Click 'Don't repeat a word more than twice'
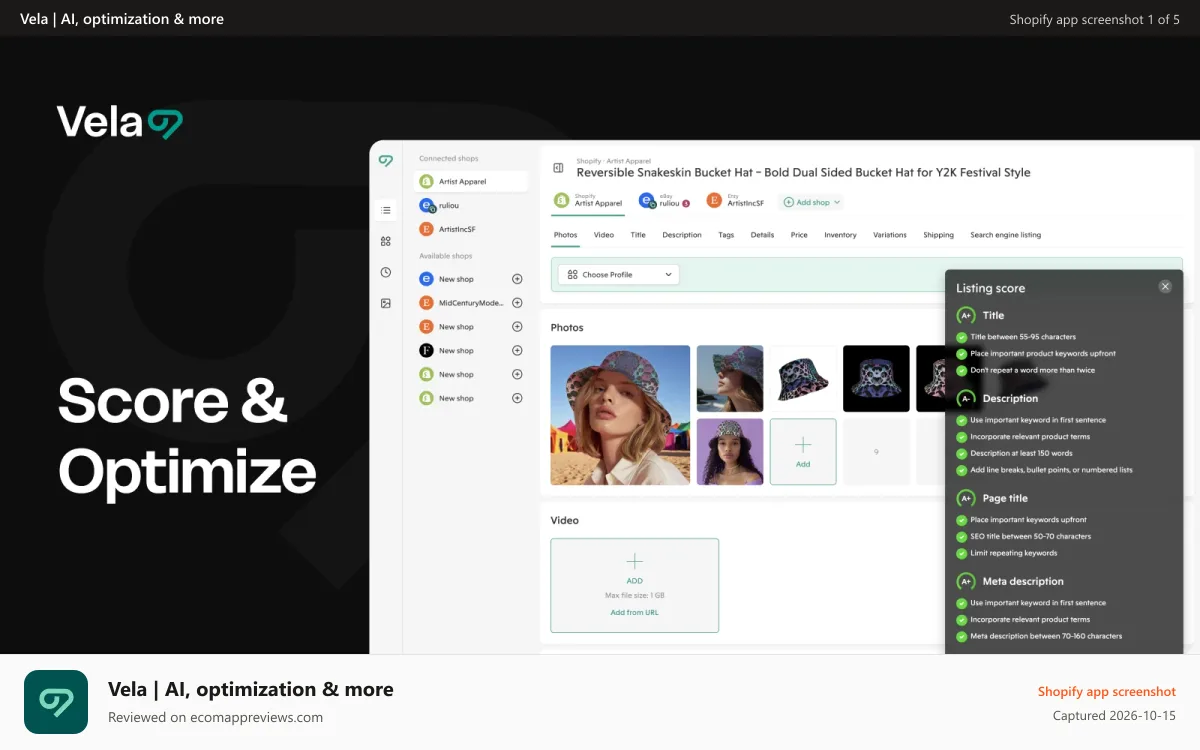Screen dimensions: 1200x750 tap(1032, 370)
